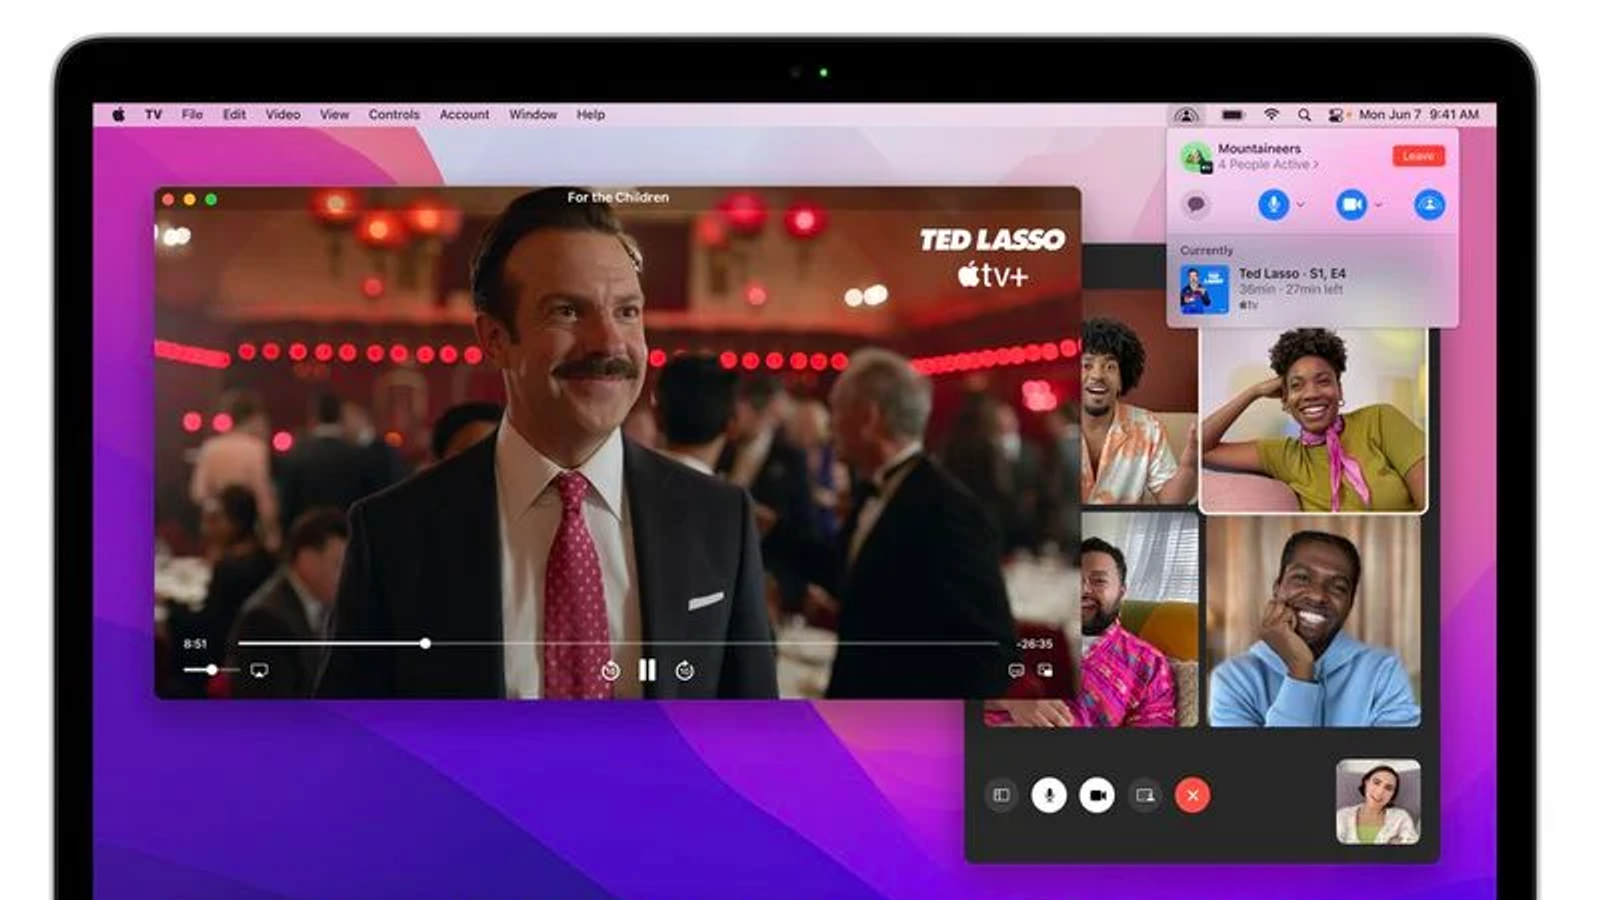Share screen from FaceTime window
Viewport: 1600px width, 900px height.
click(x=1145, y=795)
